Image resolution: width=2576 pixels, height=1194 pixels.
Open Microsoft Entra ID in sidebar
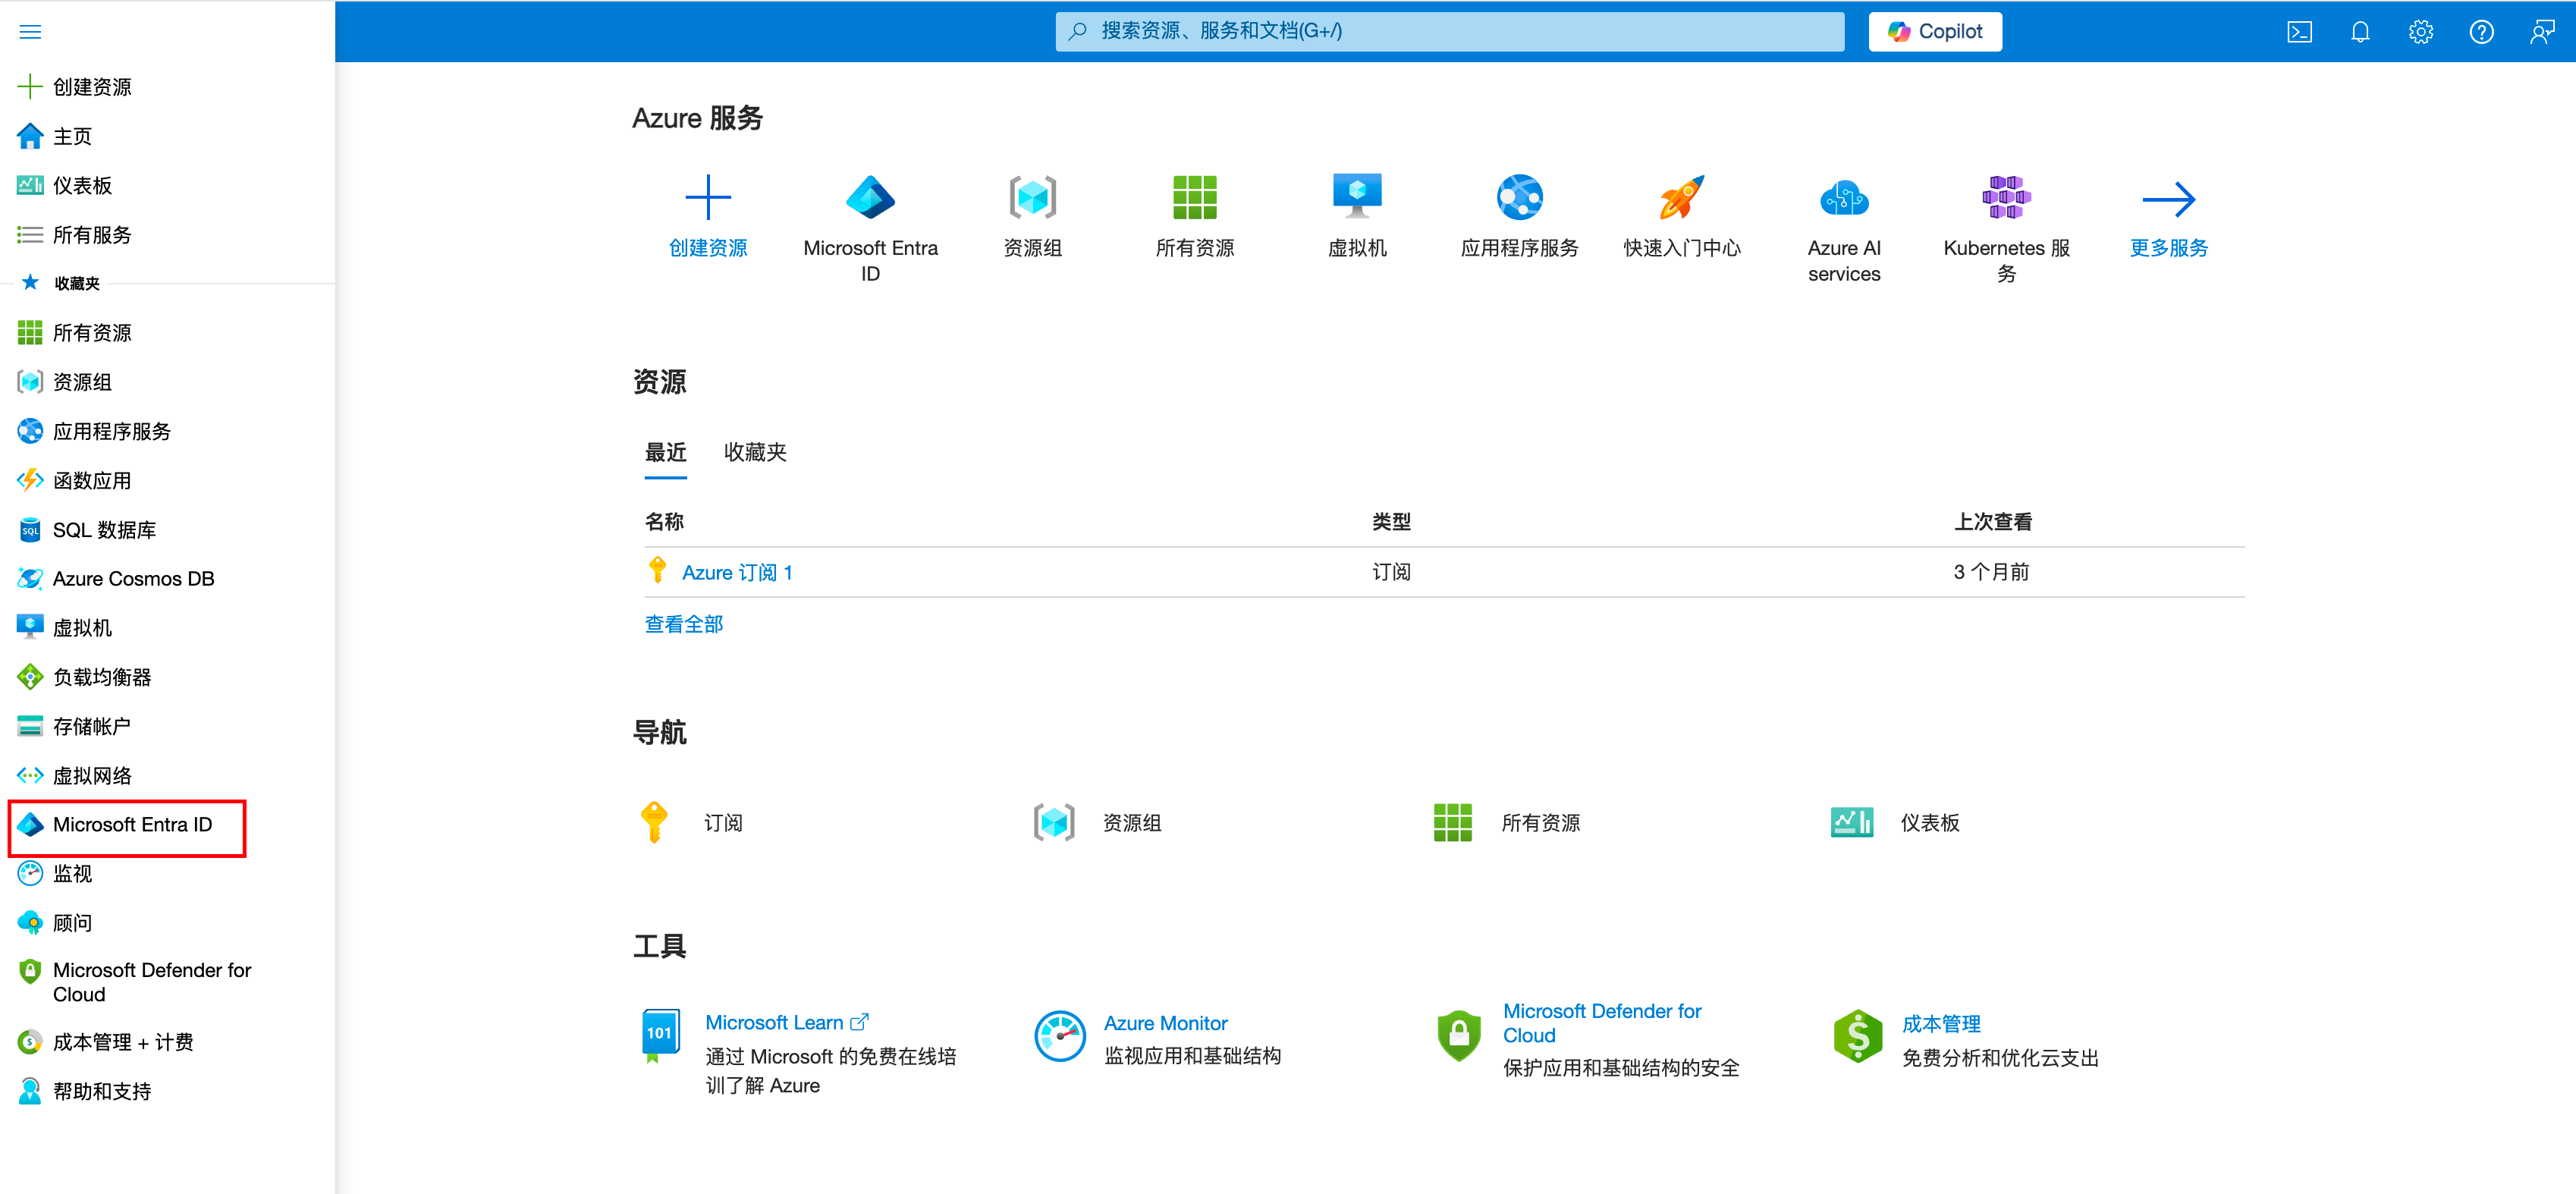(132, 825)
